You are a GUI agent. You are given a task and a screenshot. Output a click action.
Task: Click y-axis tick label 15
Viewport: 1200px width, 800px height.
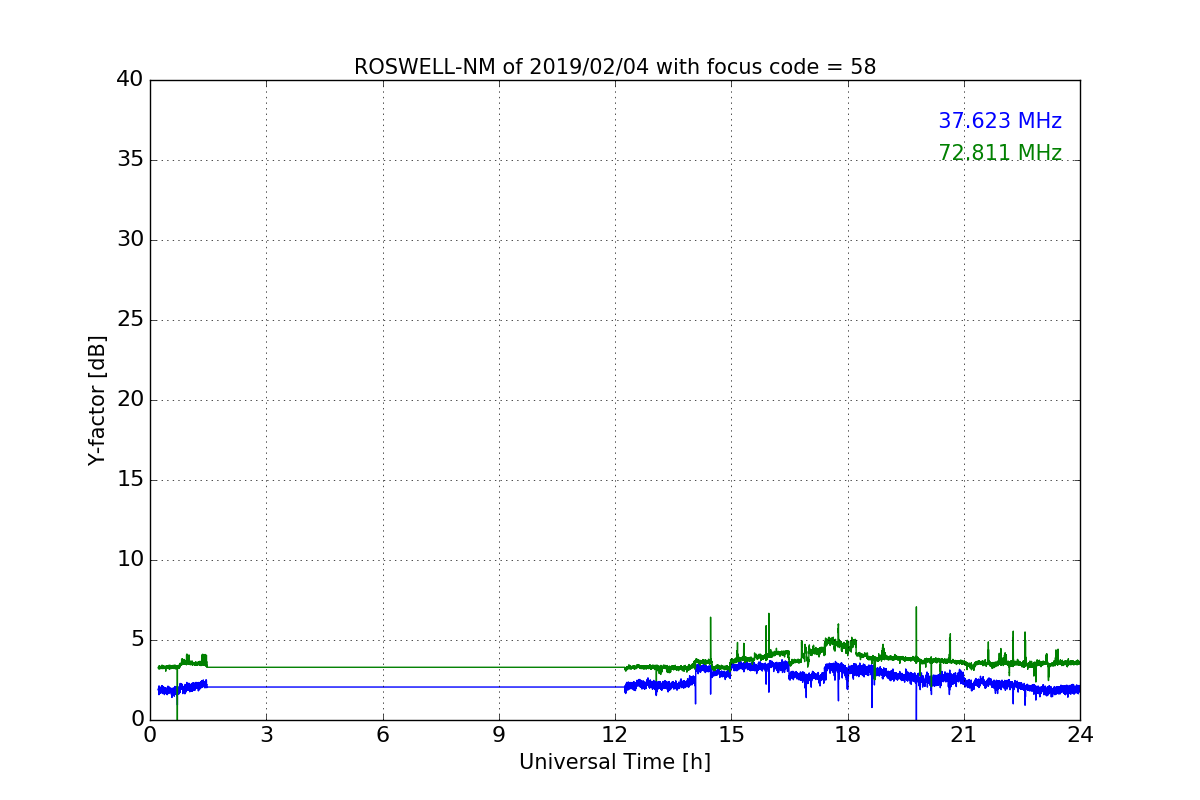[x=130, y=480]
